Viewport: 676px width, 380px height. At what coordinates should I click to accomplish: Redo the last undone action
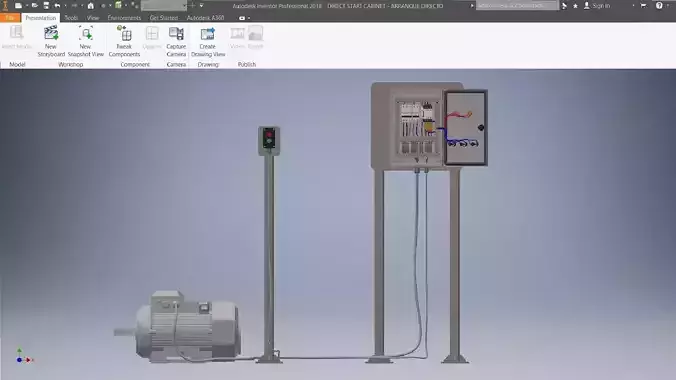tap(74, 6)
